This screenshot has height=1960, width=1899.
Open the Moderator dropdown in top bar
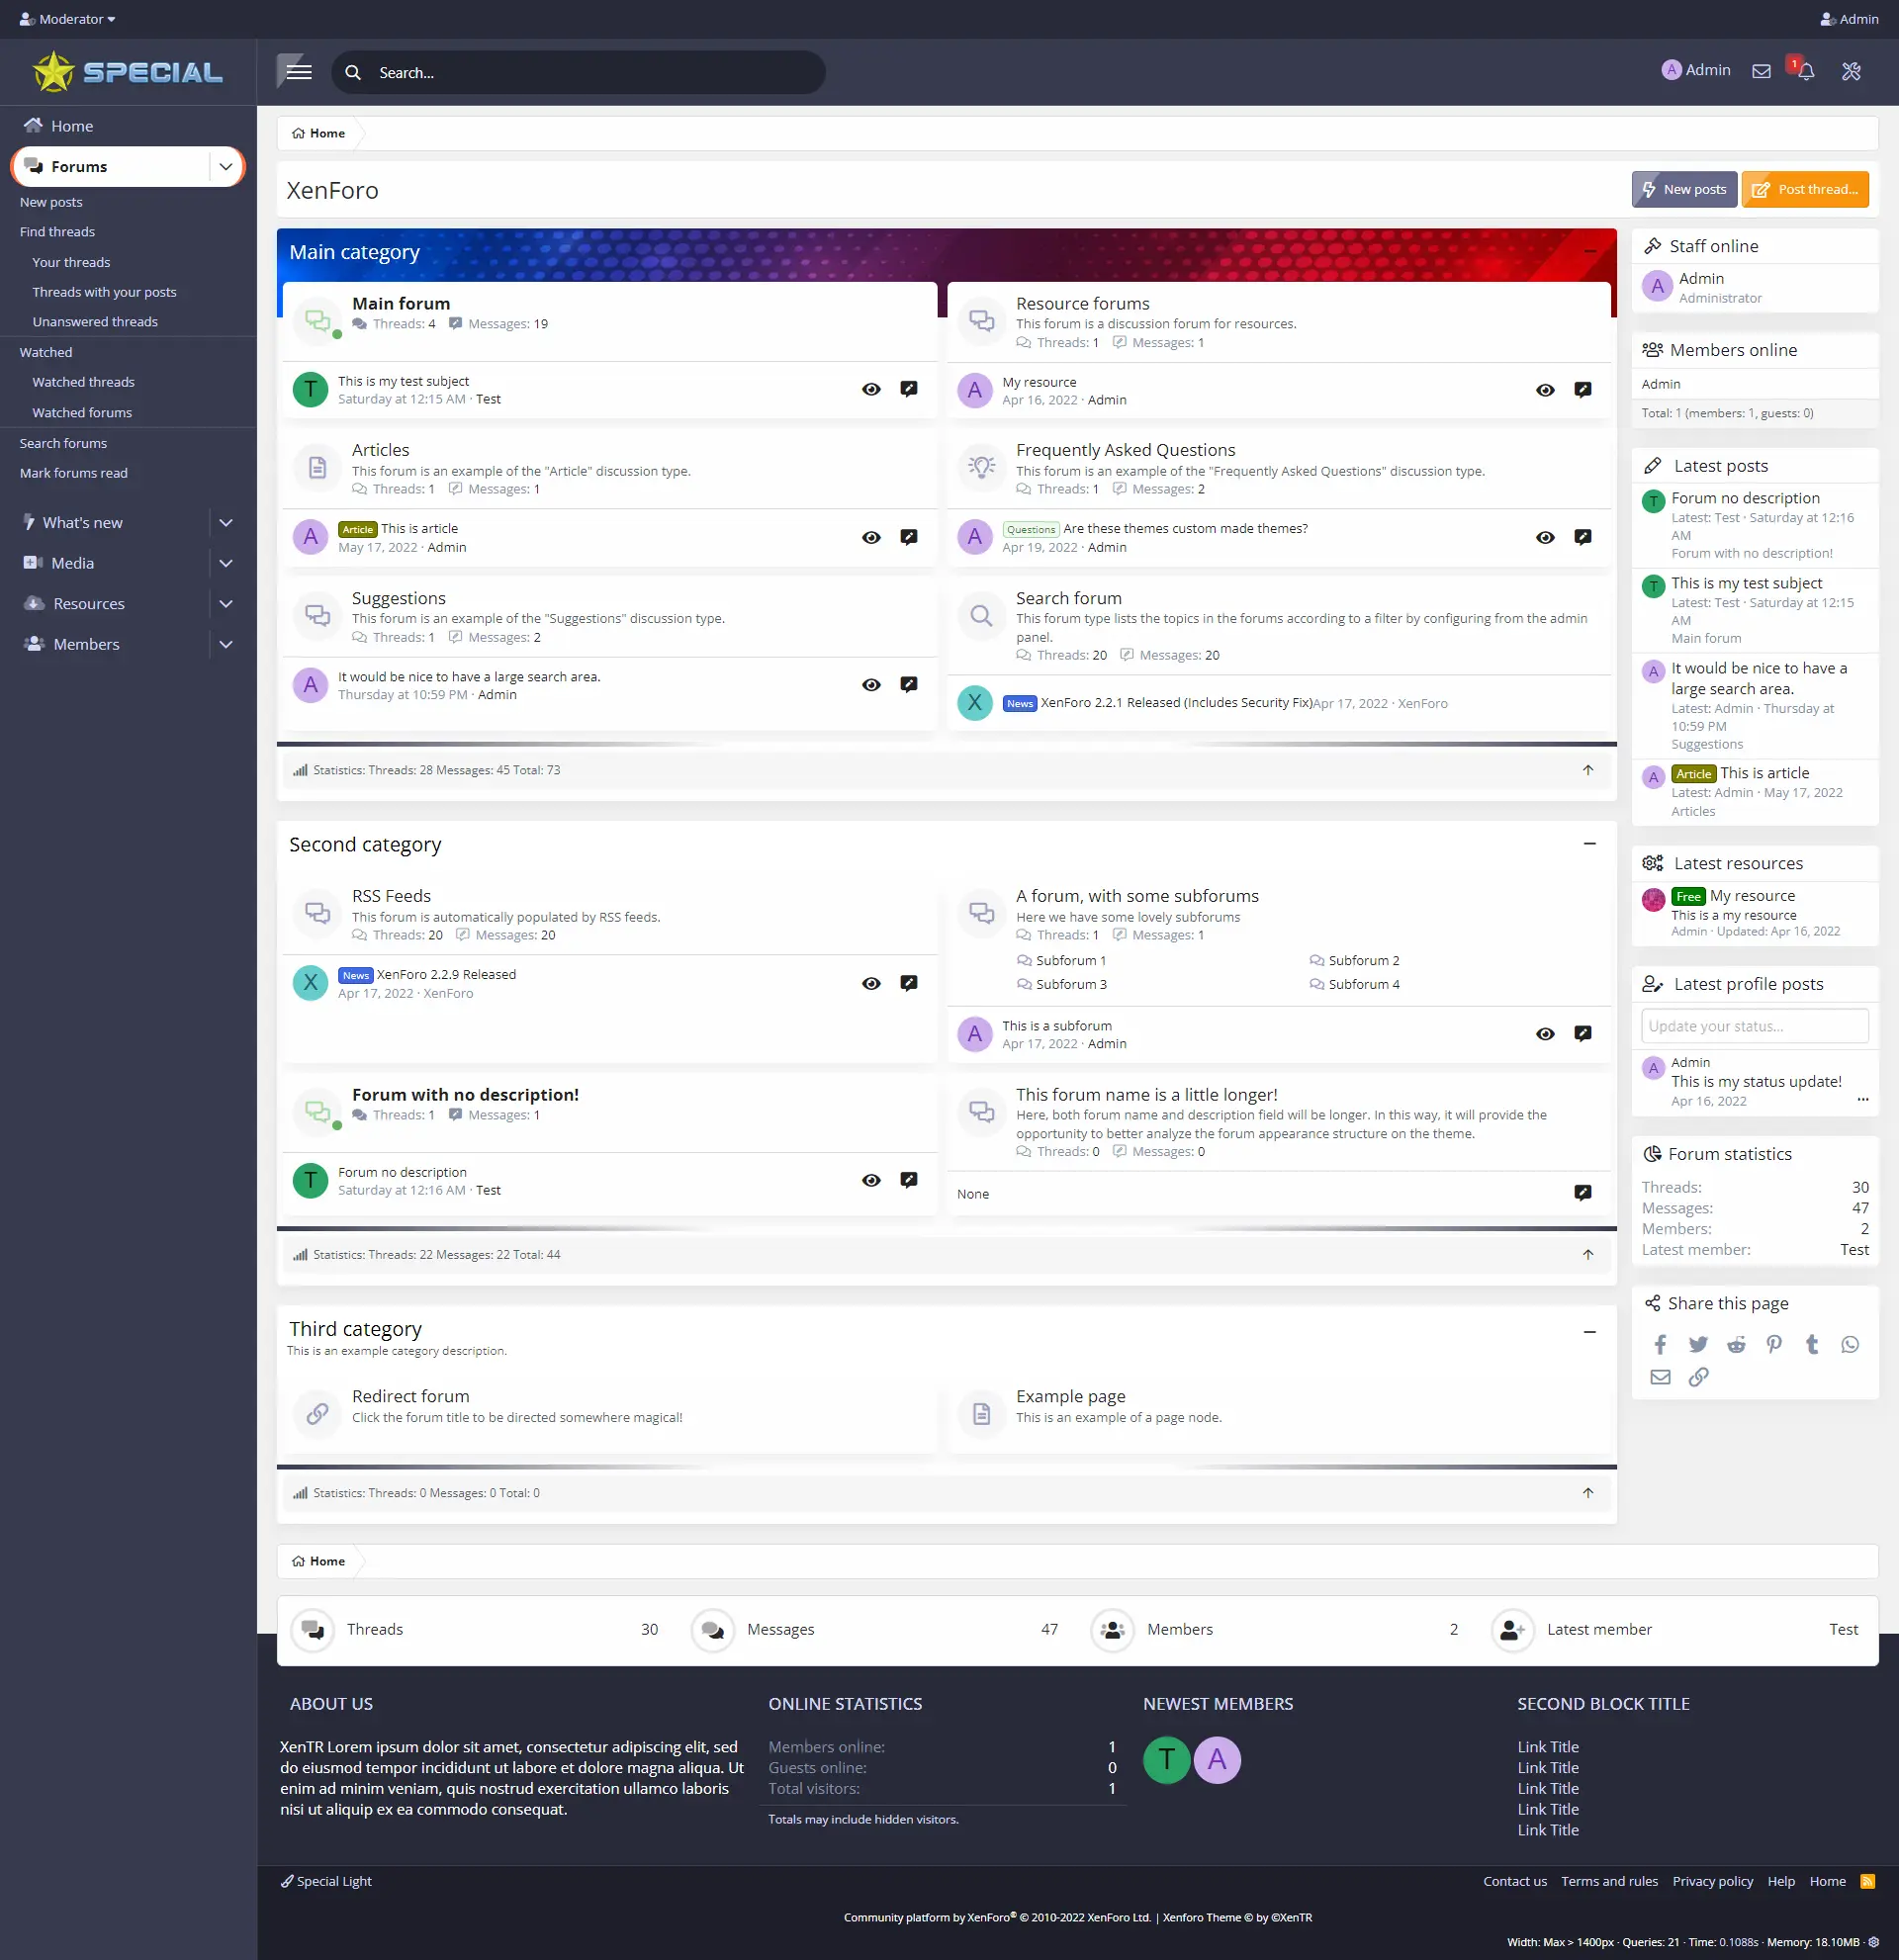[67, 19]
